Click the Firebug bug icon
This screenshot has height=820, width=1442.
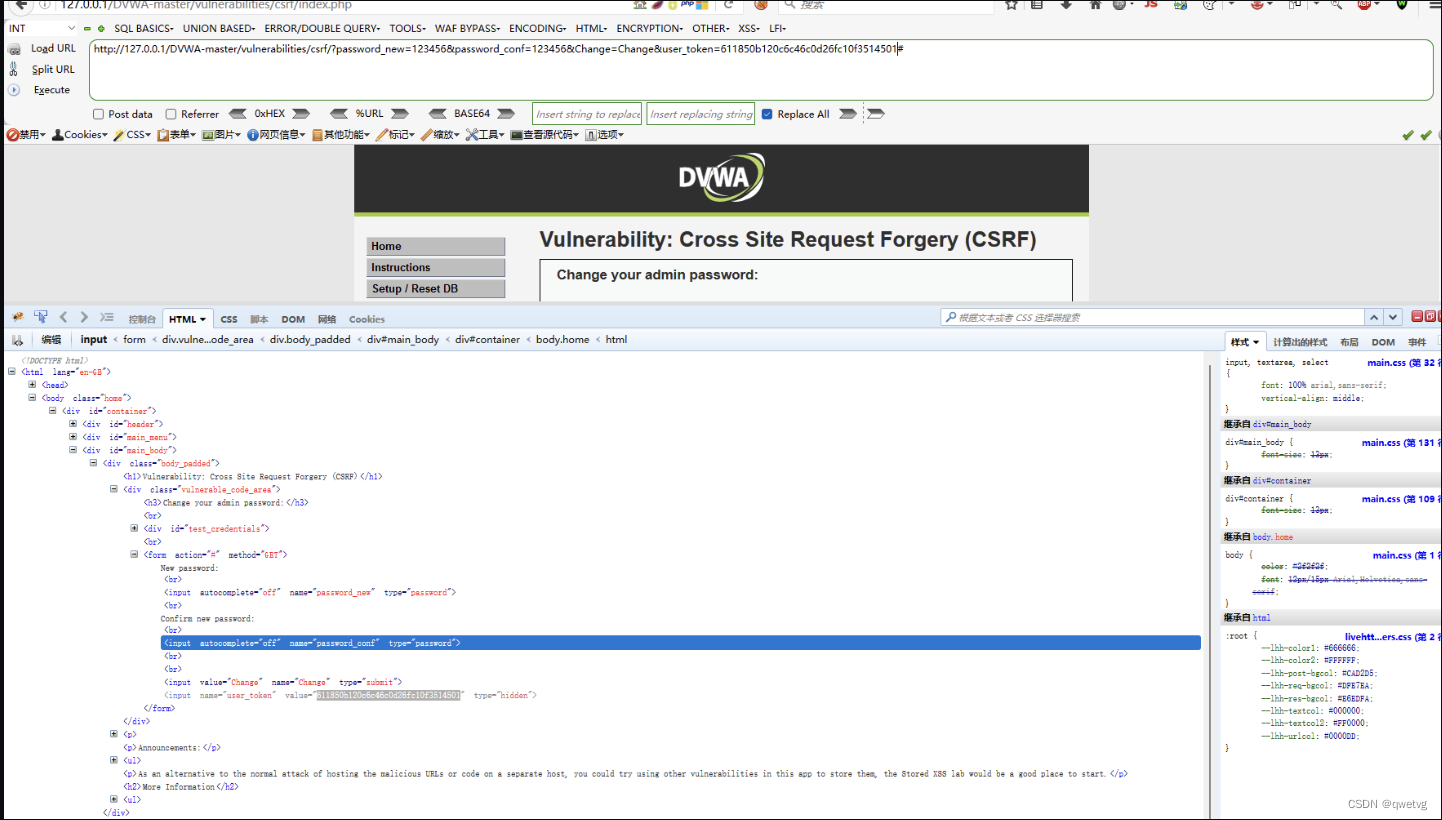[17, 317]
